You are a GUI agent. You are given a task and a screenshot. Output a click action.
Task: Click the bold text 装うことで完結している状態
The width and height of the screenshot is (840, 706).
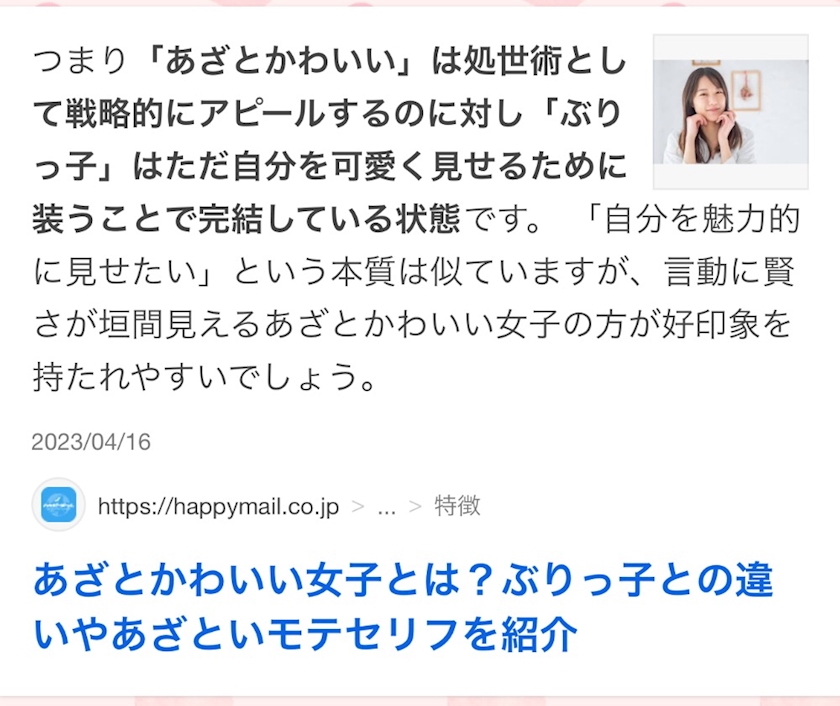(x=246, y=219)
